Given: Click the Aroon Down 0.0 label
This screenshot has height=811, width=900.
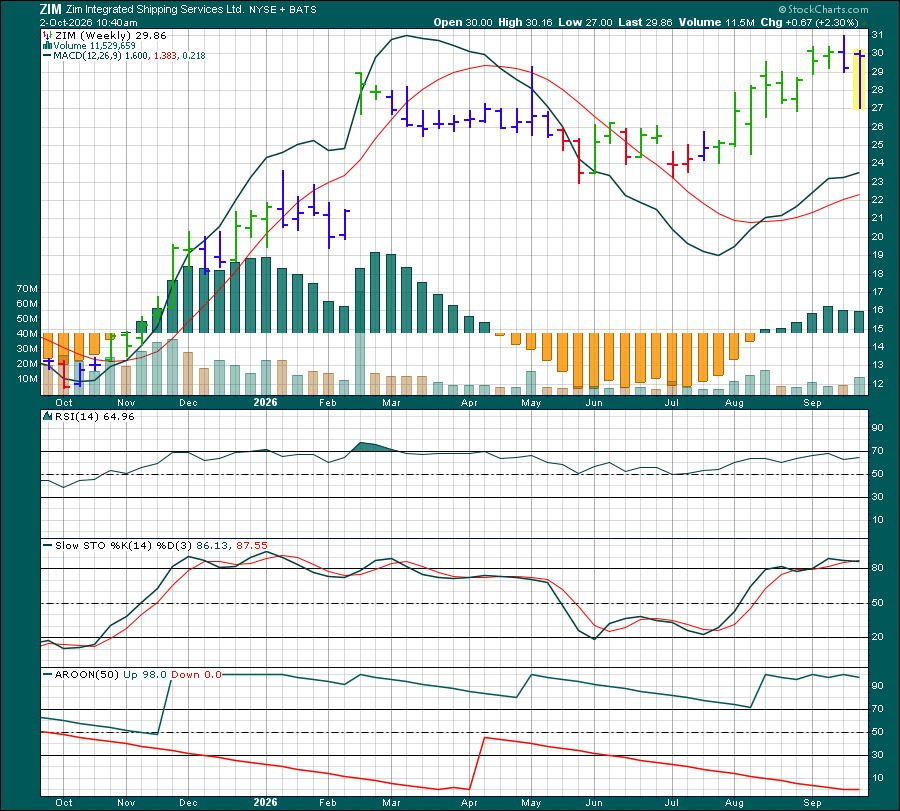Looking at the screenshot, I should pos(196,674).
